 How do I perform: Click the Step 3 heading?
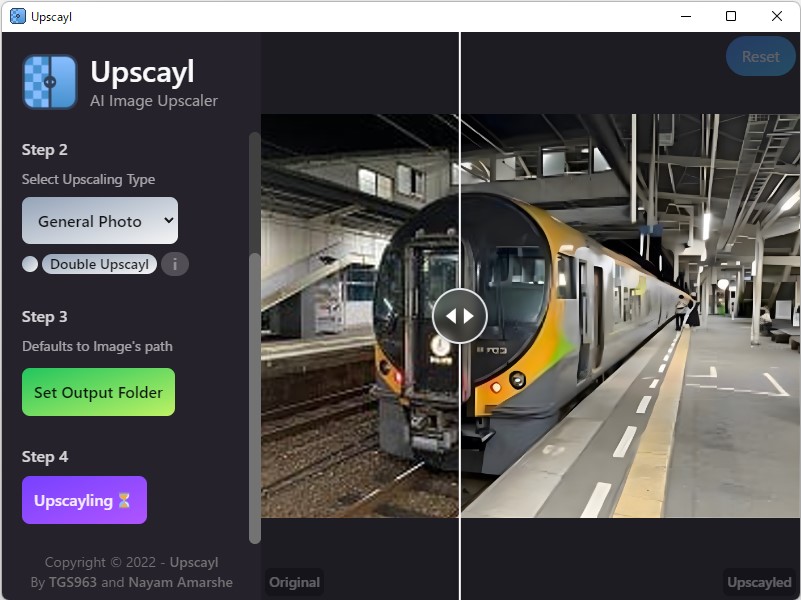coord(44,317)
